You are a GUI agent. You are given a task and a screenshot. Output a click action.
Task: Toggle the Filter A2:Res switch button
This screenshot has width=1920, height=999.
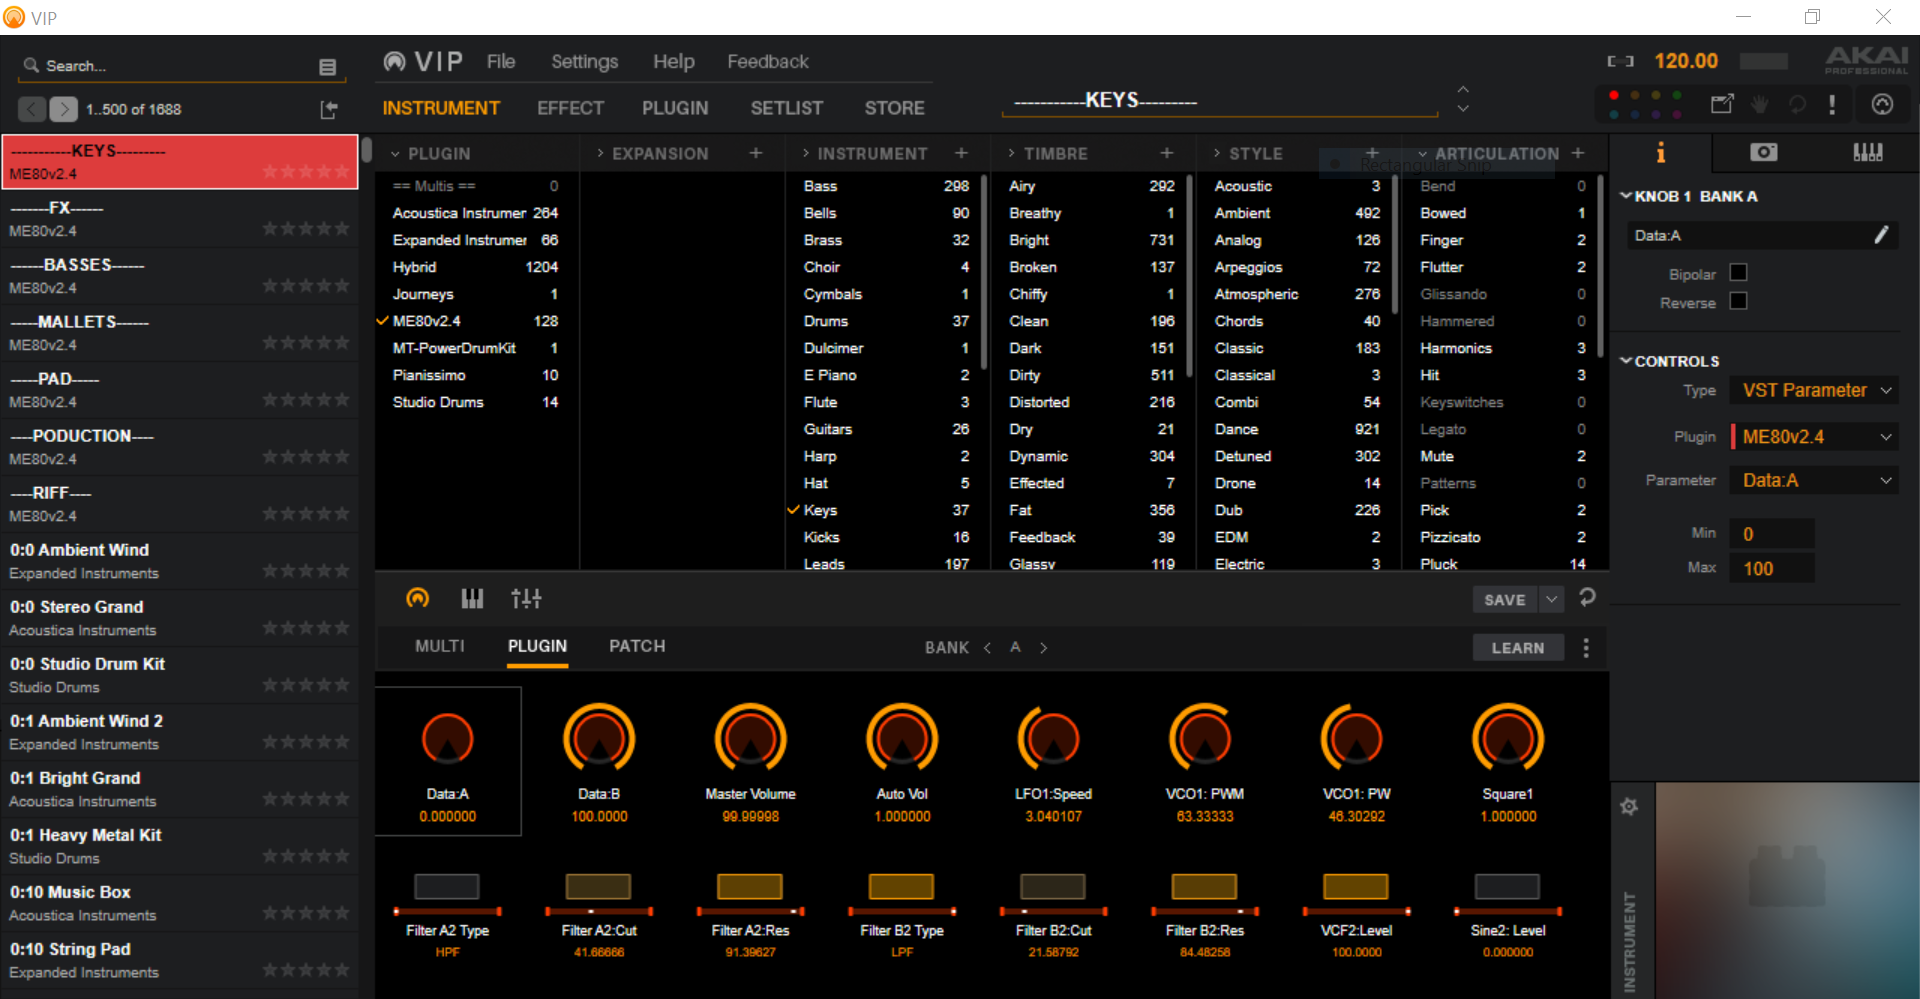750,886
